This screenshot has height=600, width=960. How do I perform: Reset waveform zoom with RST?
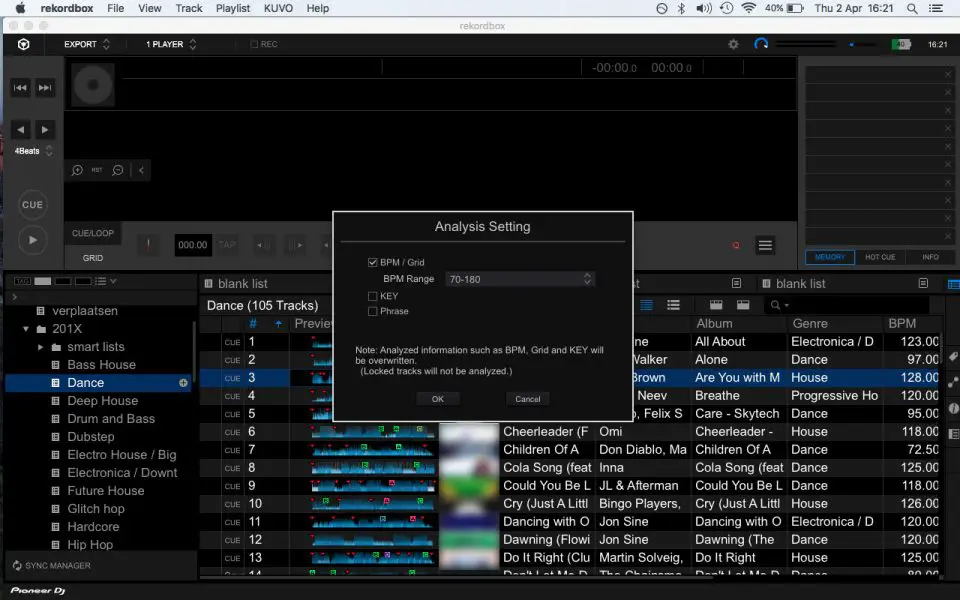[x=97, y=170]
